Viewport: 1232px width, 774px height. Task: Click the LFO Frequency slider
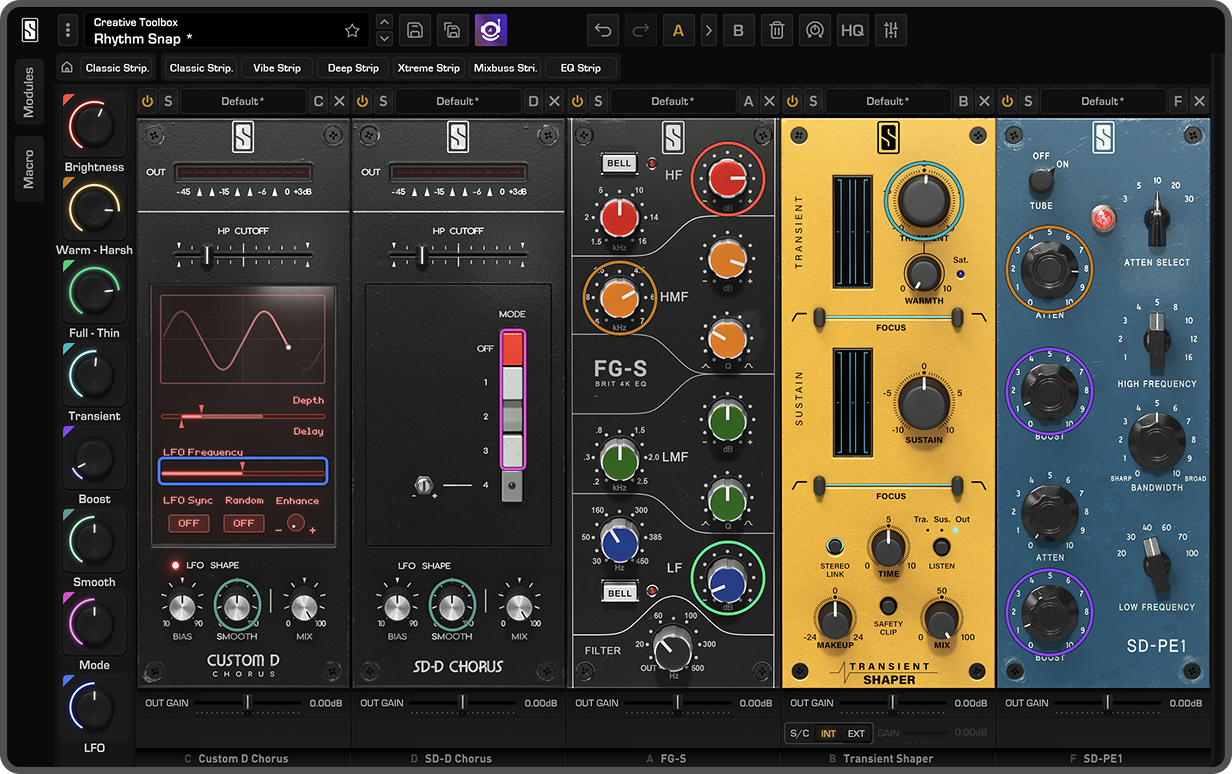243,471
